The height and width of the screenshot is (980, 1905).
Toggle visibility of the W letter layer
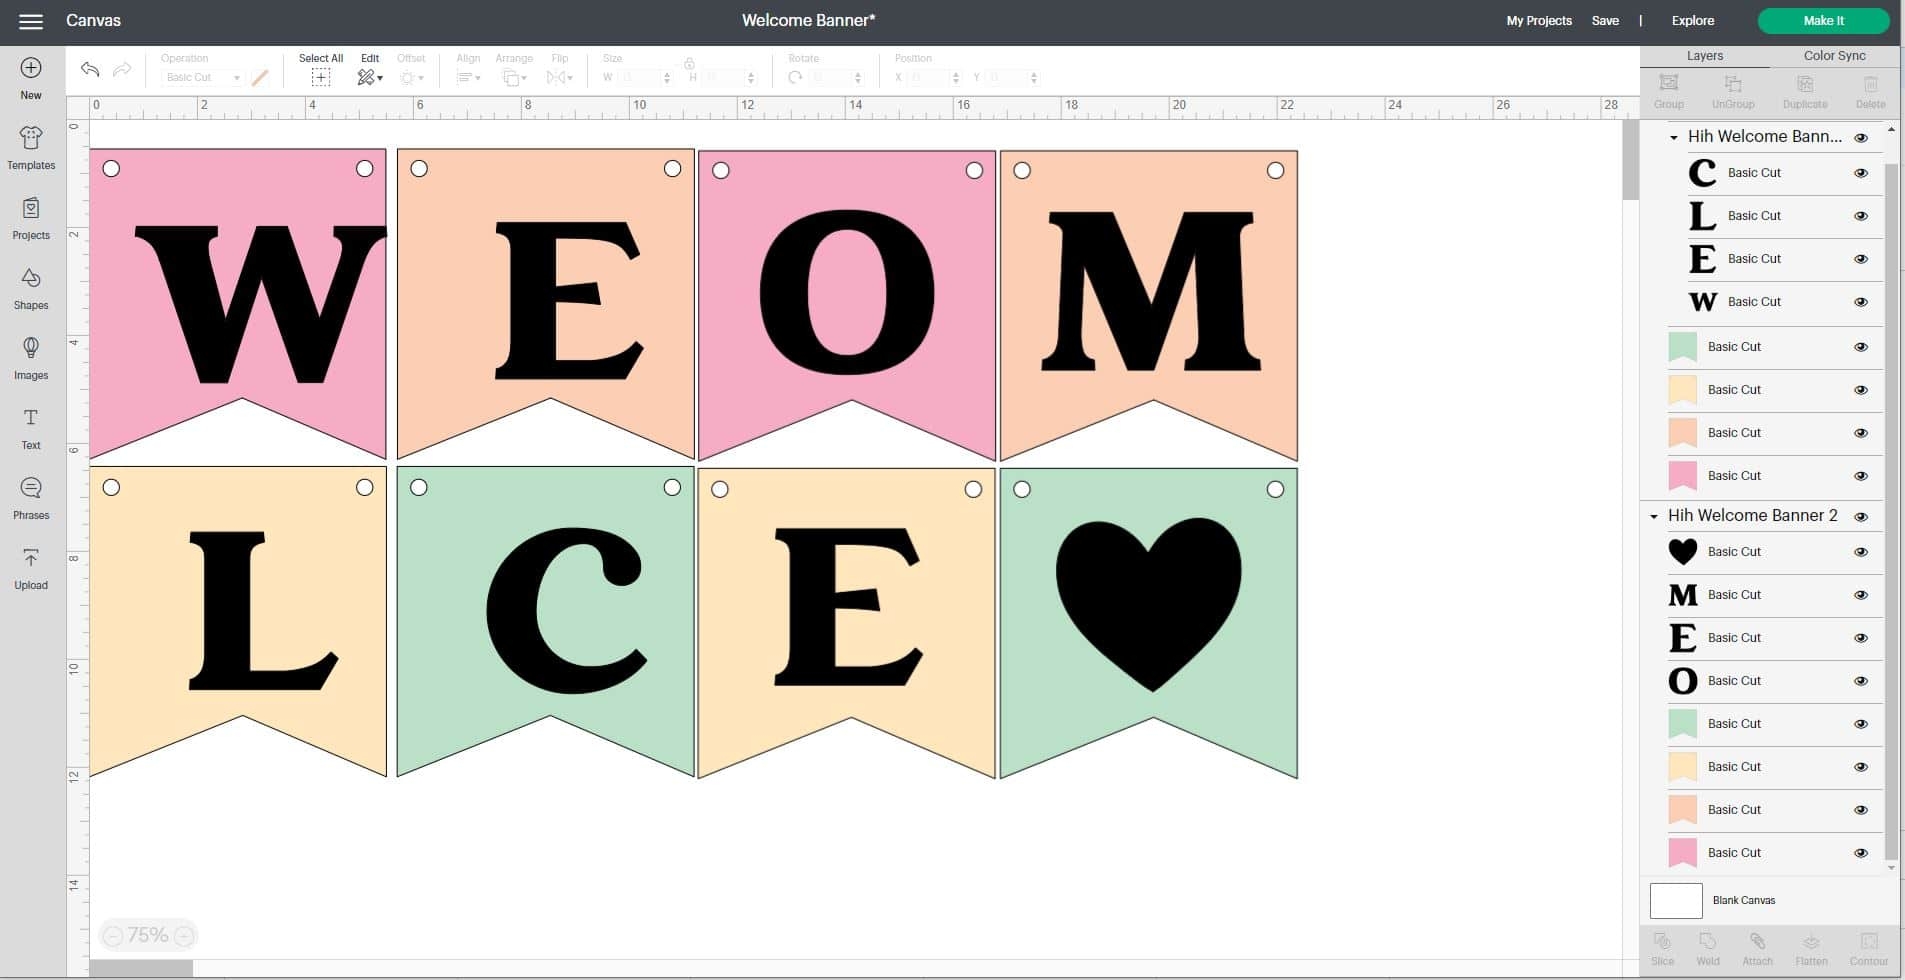1861,302
